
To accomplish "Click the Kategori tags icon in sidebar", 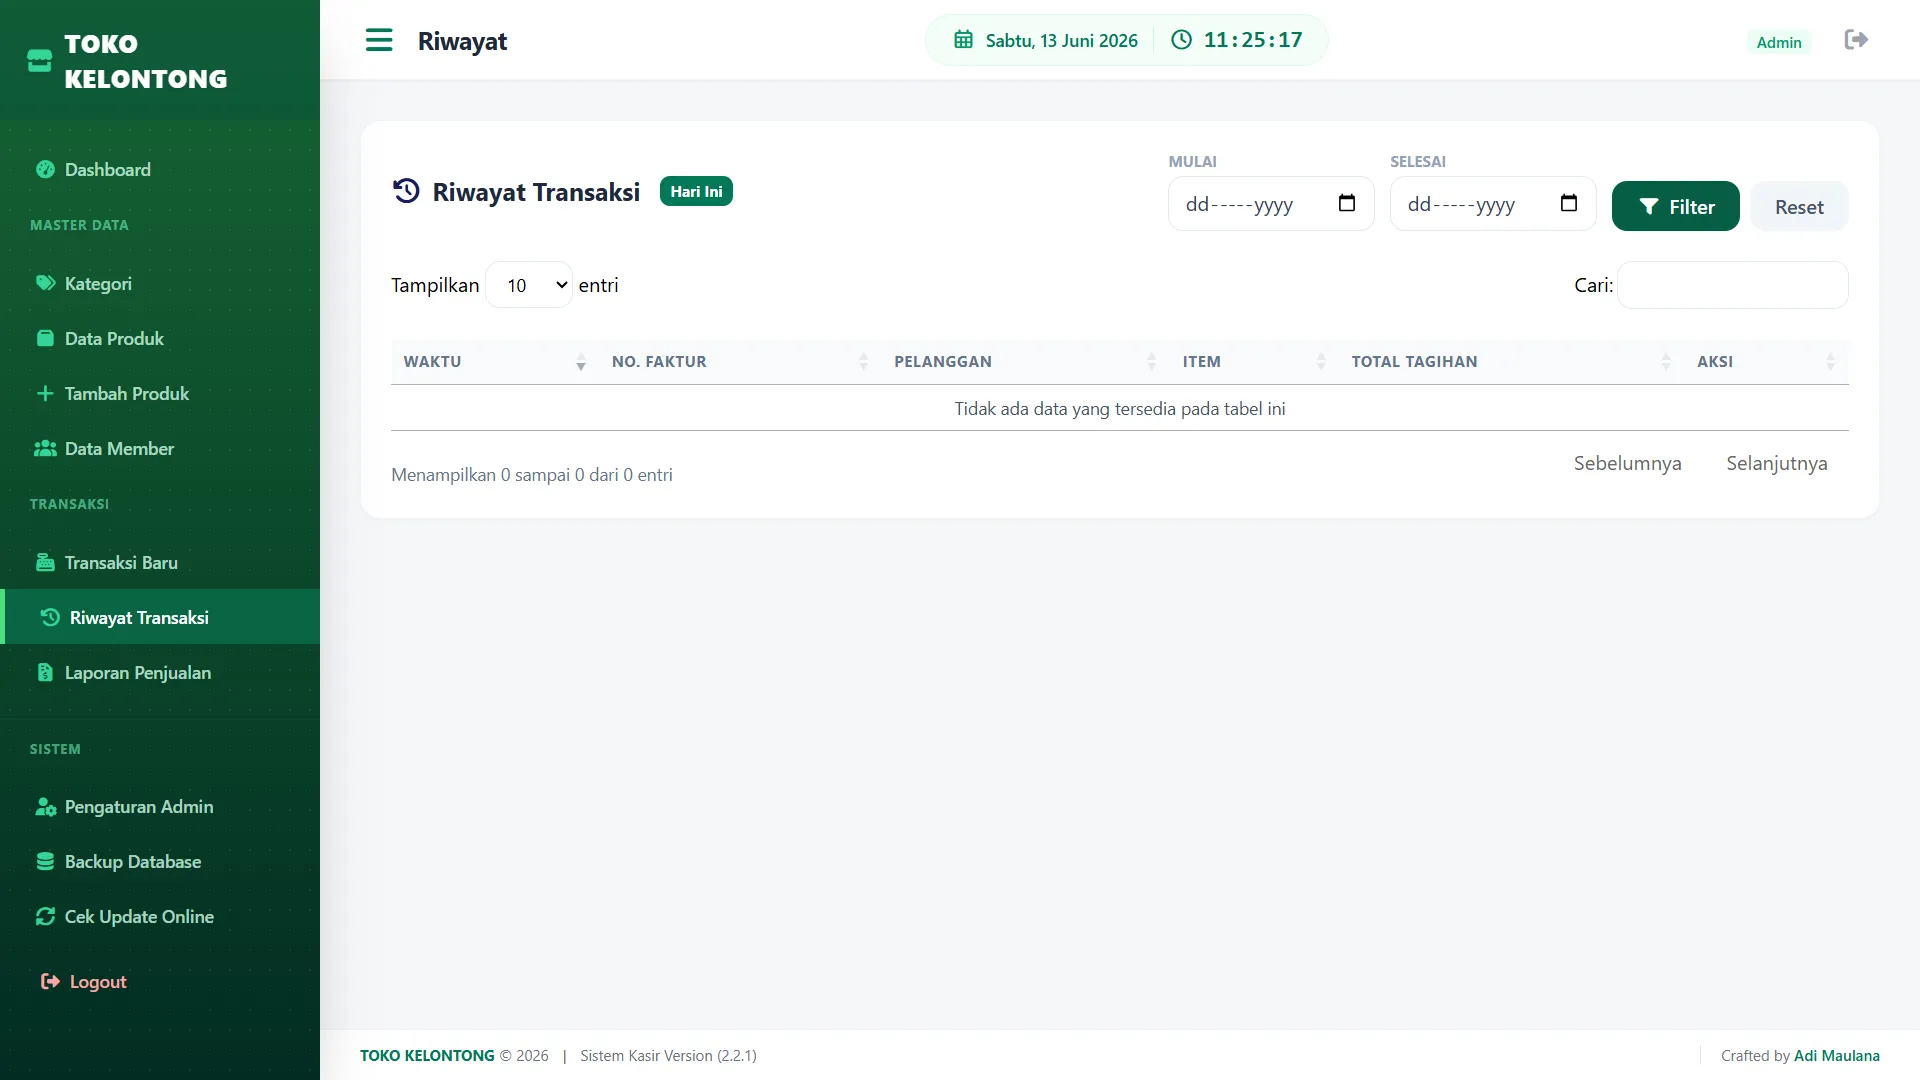I will coord(45,283).
